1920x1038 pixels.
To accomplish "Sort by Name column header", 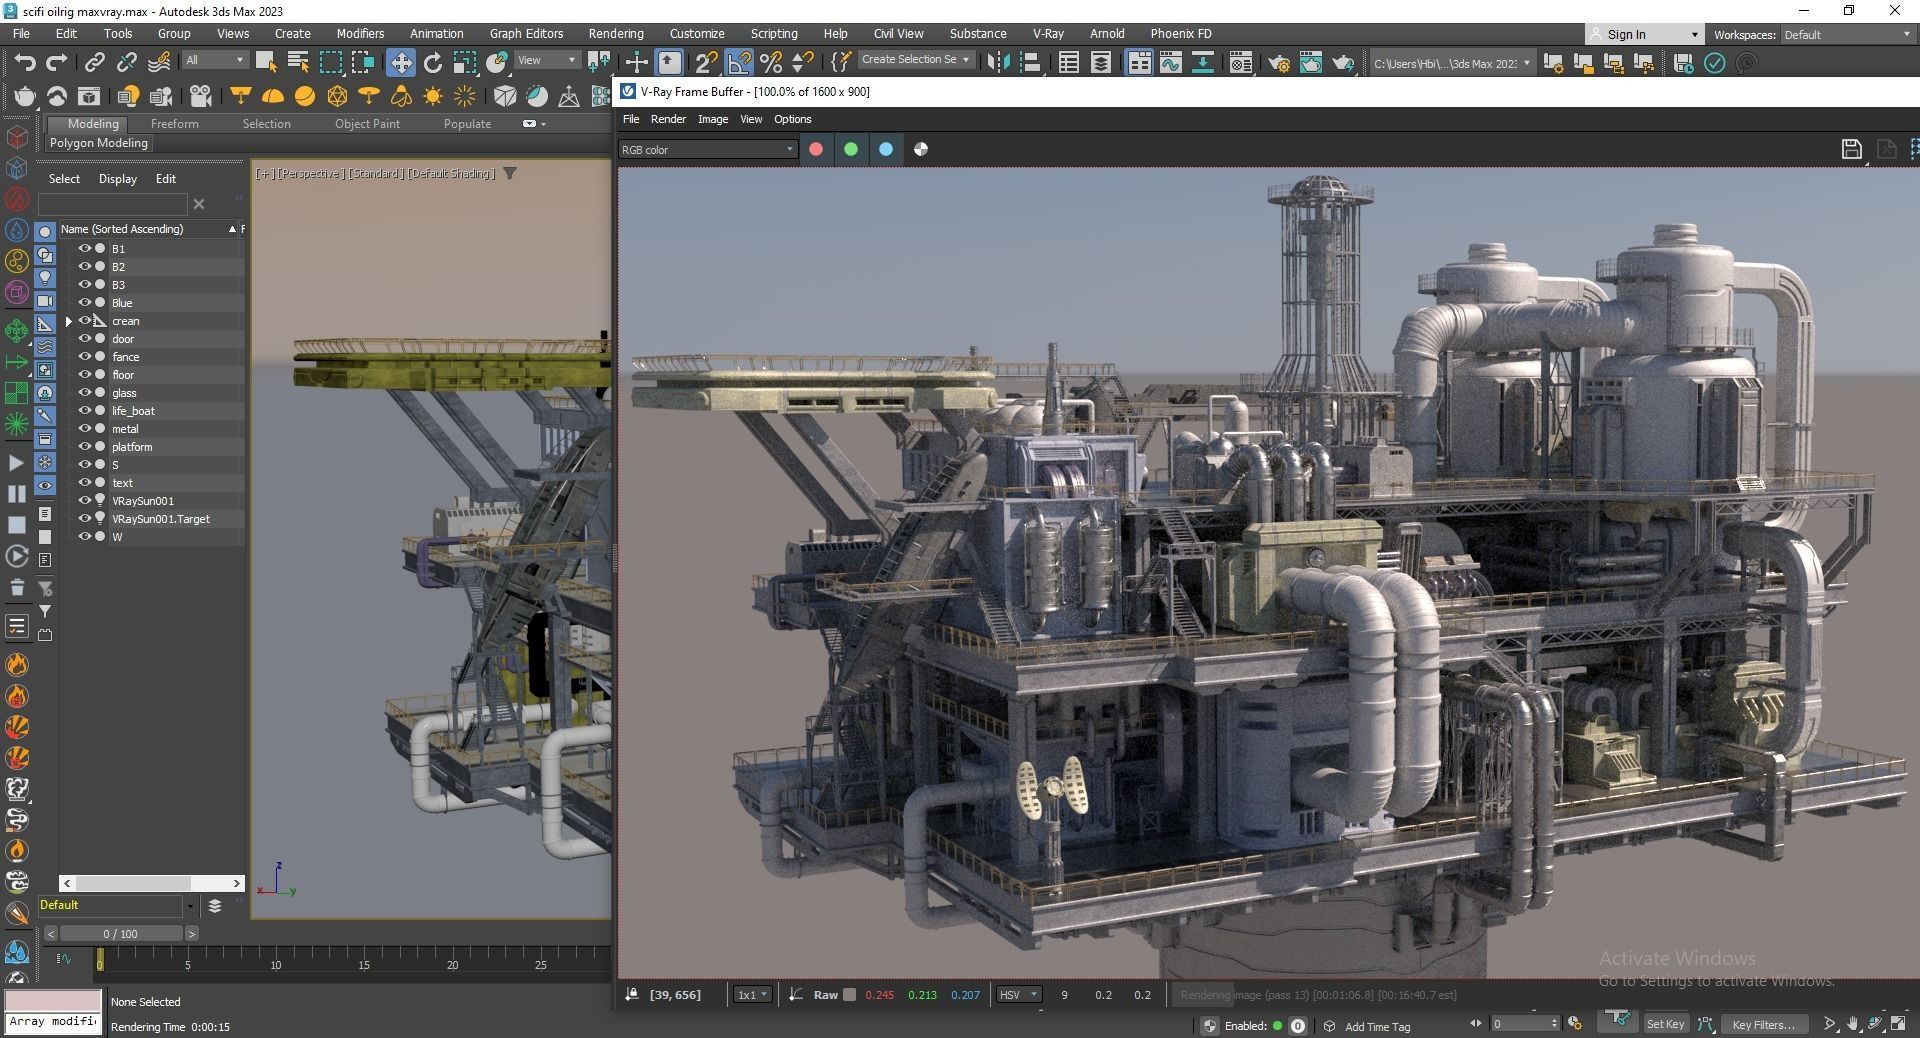I will pos(148,229).
